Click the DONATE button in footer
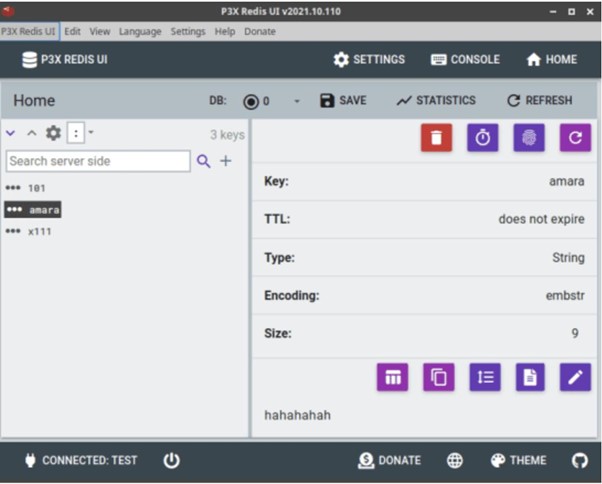 point(389,460)
